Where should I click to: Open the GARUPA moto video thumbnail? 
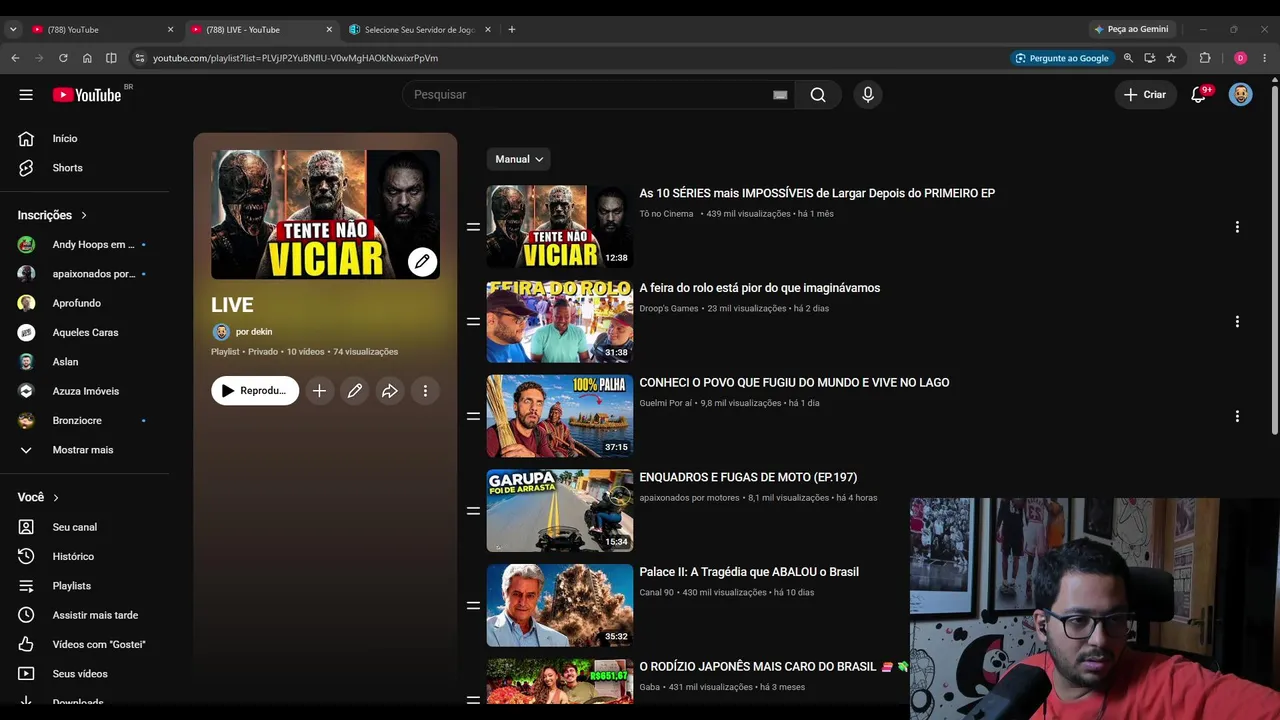(560, 511)
